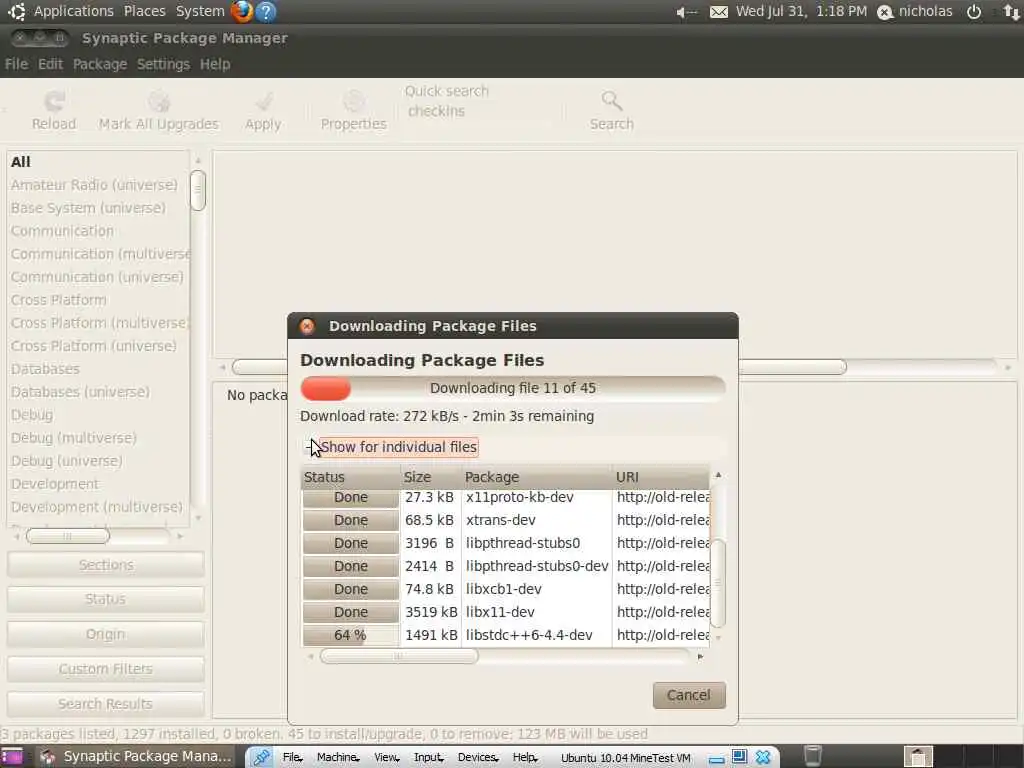The width and height of the screenshot is (1024, 768).
Task: Click the Synaptic Package Manager taskbar entry
Action: pyautogui.click(x=136, y=756)
